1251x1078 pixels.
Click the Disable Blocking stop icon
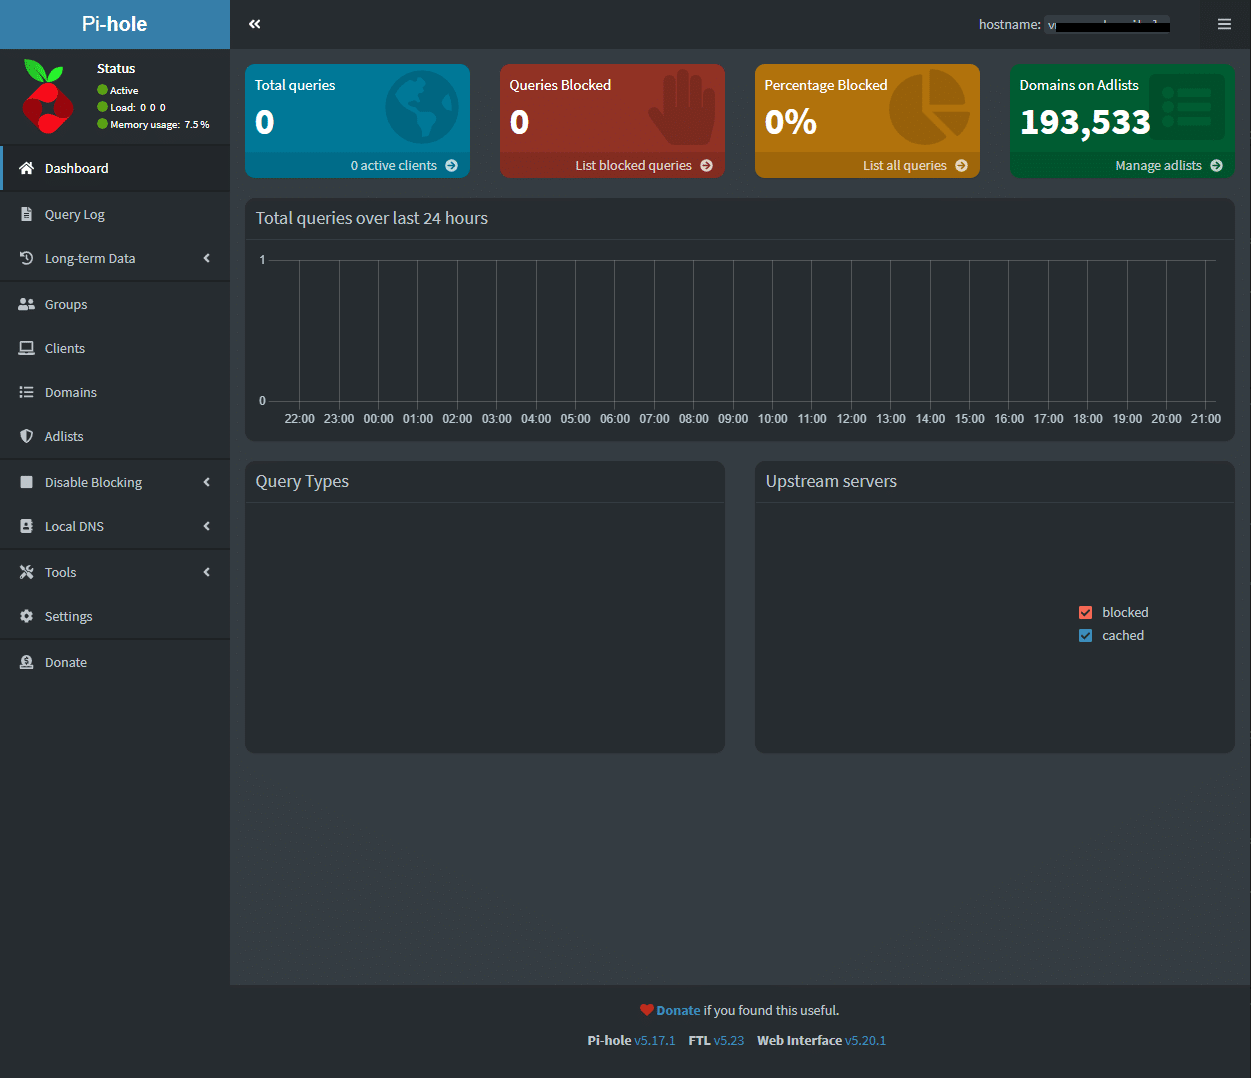pos(27,482)
